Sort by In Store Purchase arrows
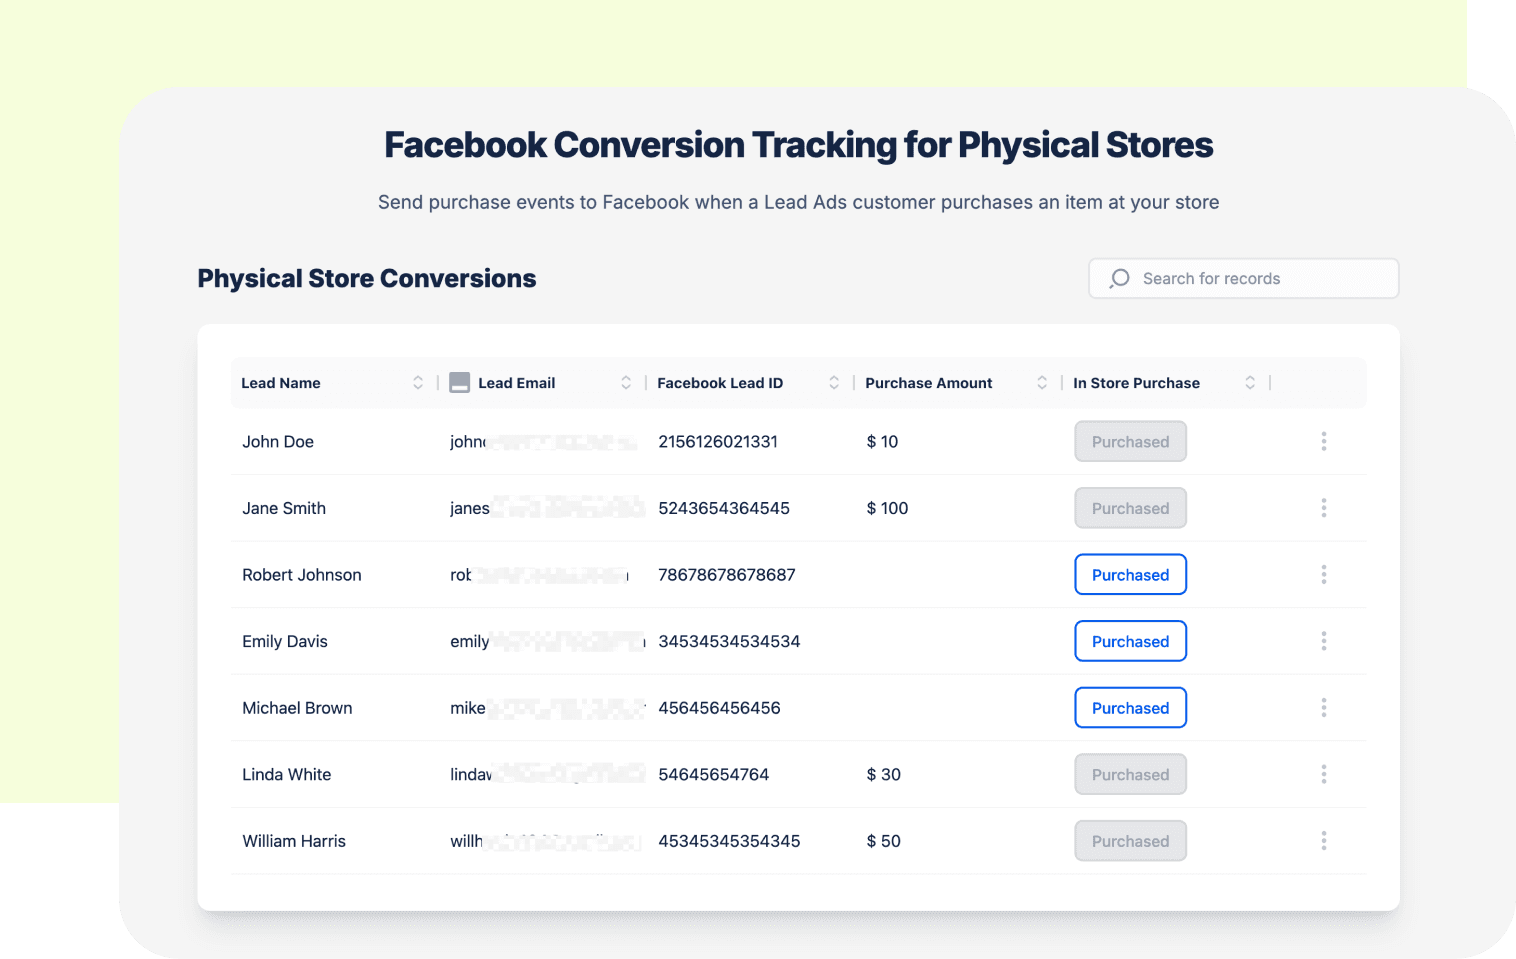The width and height of the screenshot is (1516, 959). pos(1250,383)
